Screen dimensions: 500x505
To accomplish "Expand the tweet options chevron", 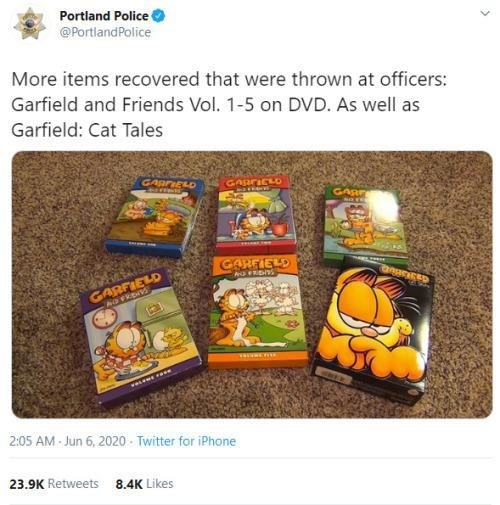I will (x=485, y=14).
